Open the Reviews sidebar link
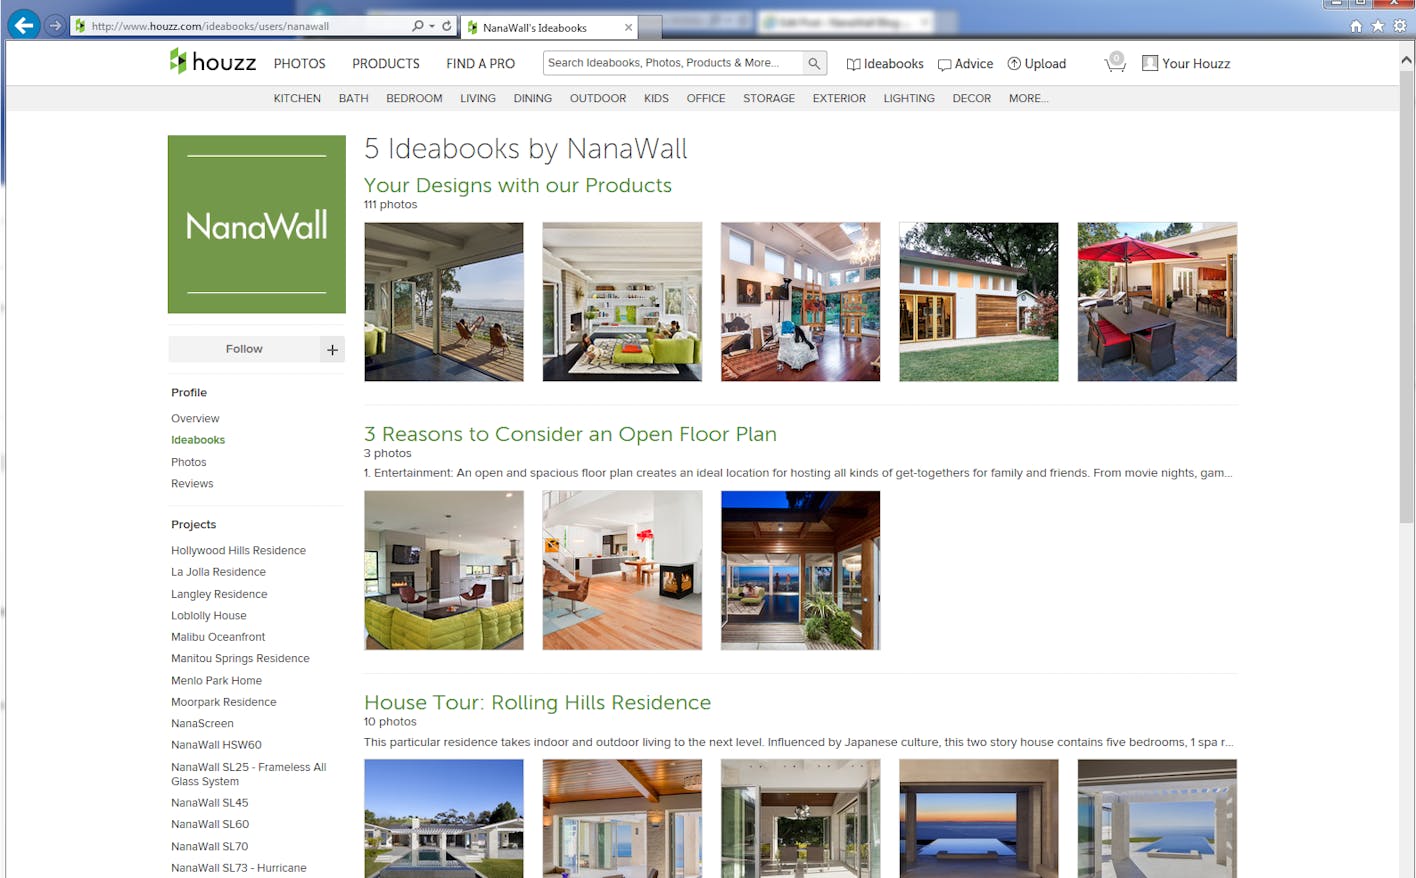 (x=192, y=484)
